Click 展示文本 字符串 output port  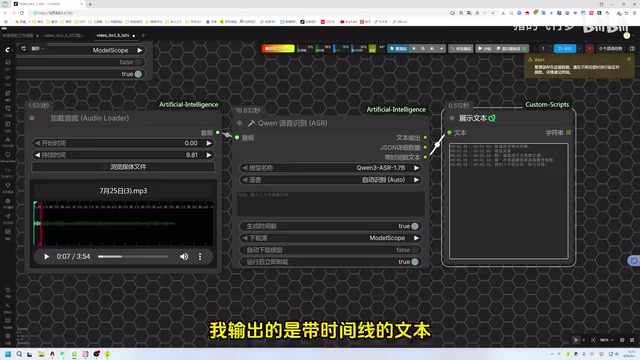pos(569,132)
